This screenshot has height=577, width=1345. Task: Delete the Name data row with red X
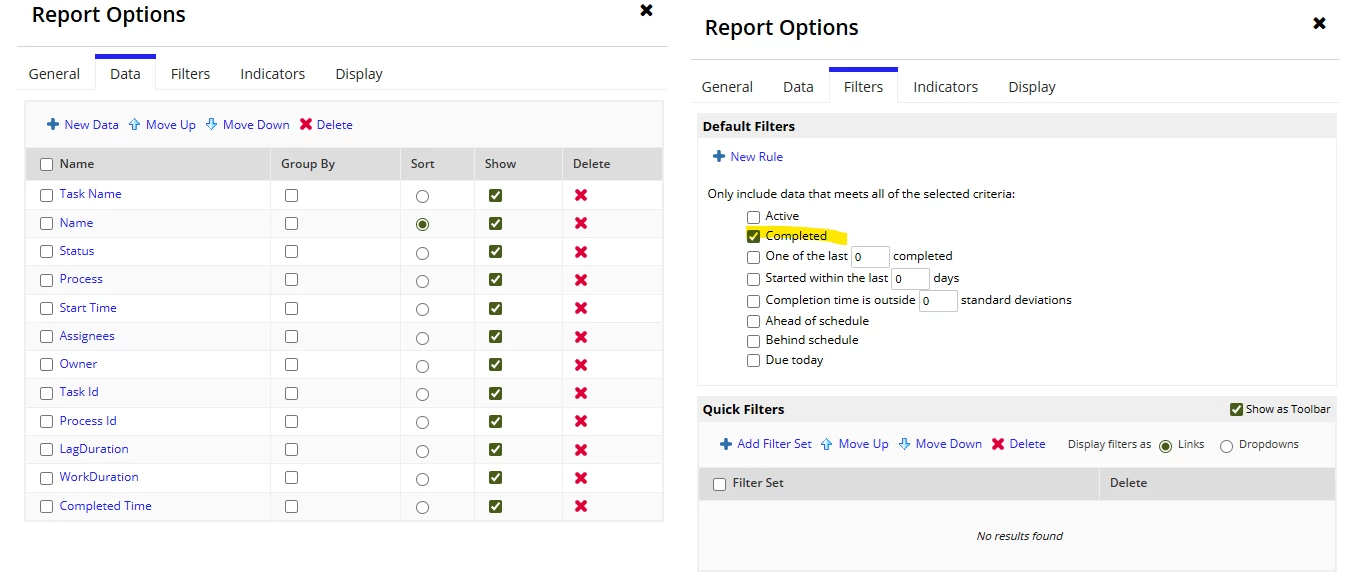coord(580,223)
